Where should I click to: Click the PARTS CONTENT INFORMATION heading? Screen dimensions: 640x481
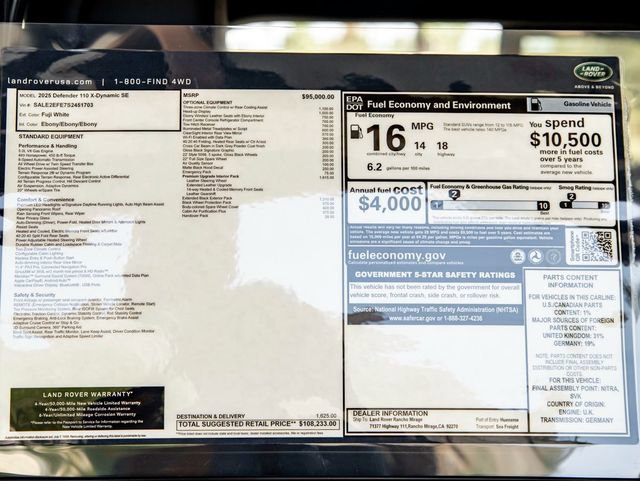[570, 281]
